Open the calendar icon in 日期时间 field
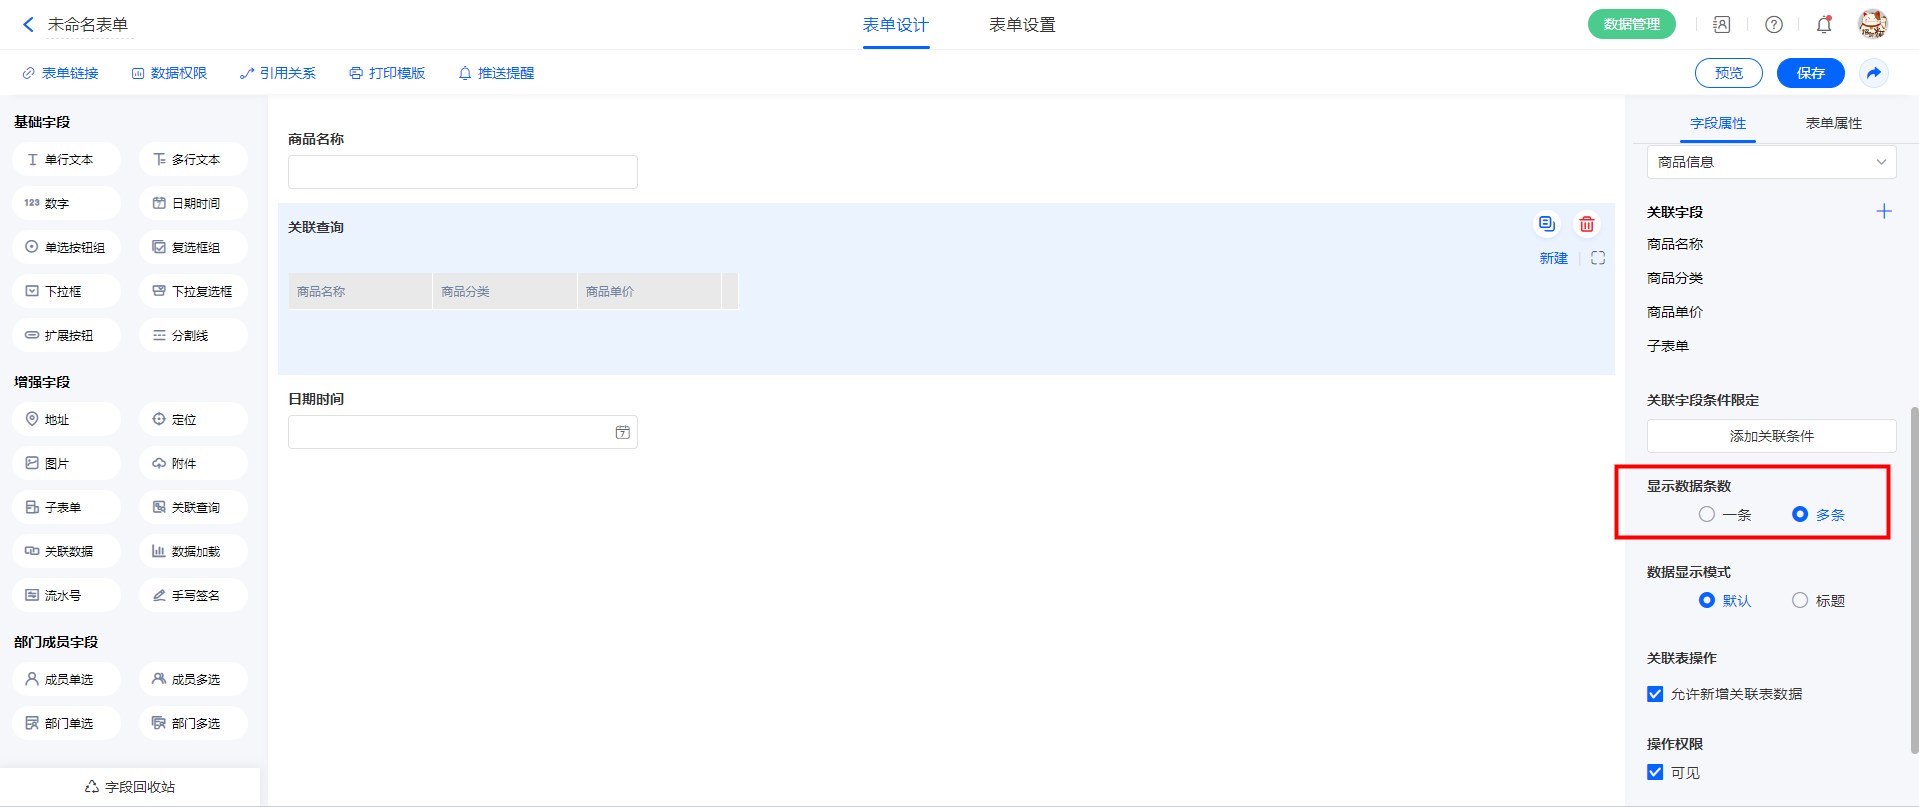The image size is (1919, 807). pyautogui.click(x=622, y=432)
